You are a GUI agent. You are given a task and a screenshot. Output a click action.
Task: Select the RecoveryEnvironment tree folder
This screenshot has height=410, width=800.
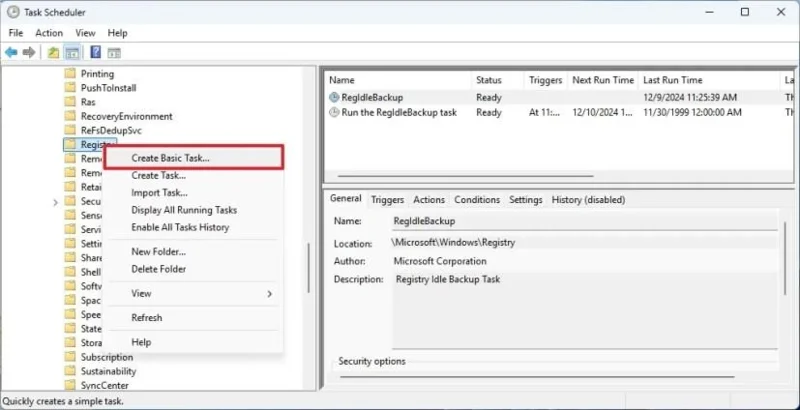coord(127,116)
